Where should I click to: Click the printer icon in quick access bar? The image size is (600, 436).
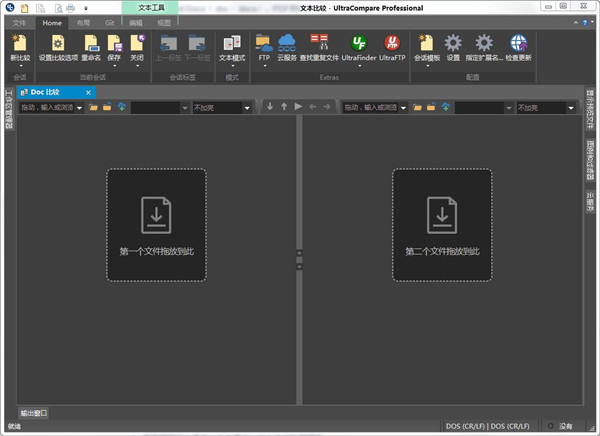[70, 8]
